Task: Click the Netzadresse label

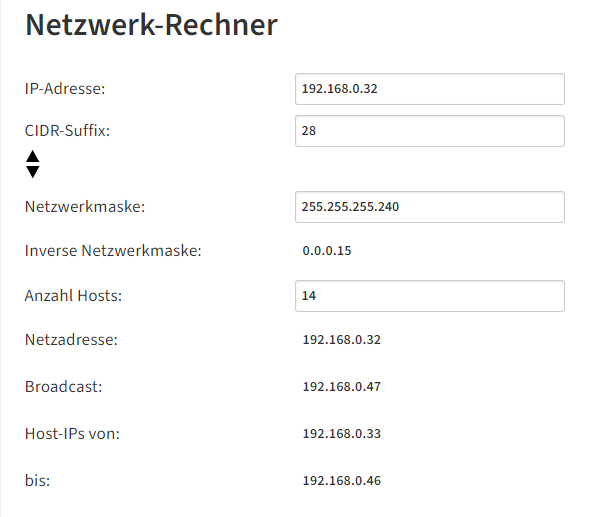Action: (71, 340)
